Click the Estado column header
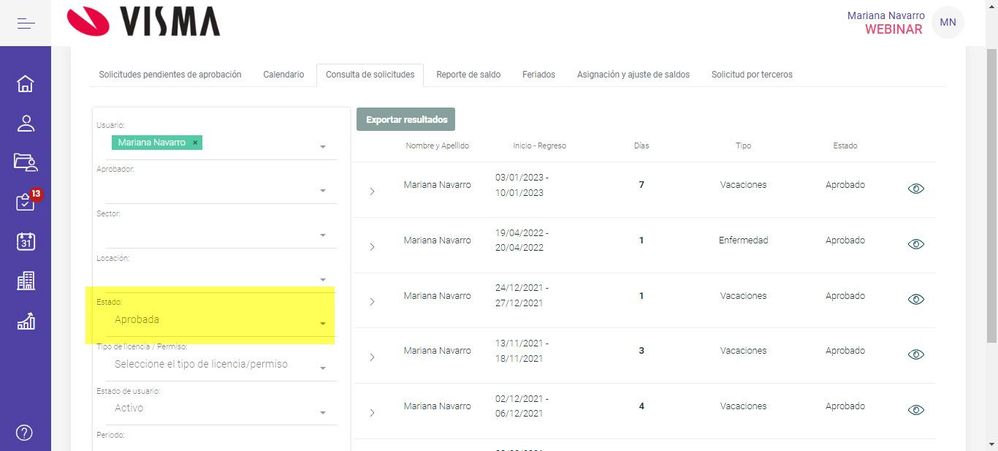Image resolution: width=998 pixels, height=451 pixels. (x=845, y=146)
